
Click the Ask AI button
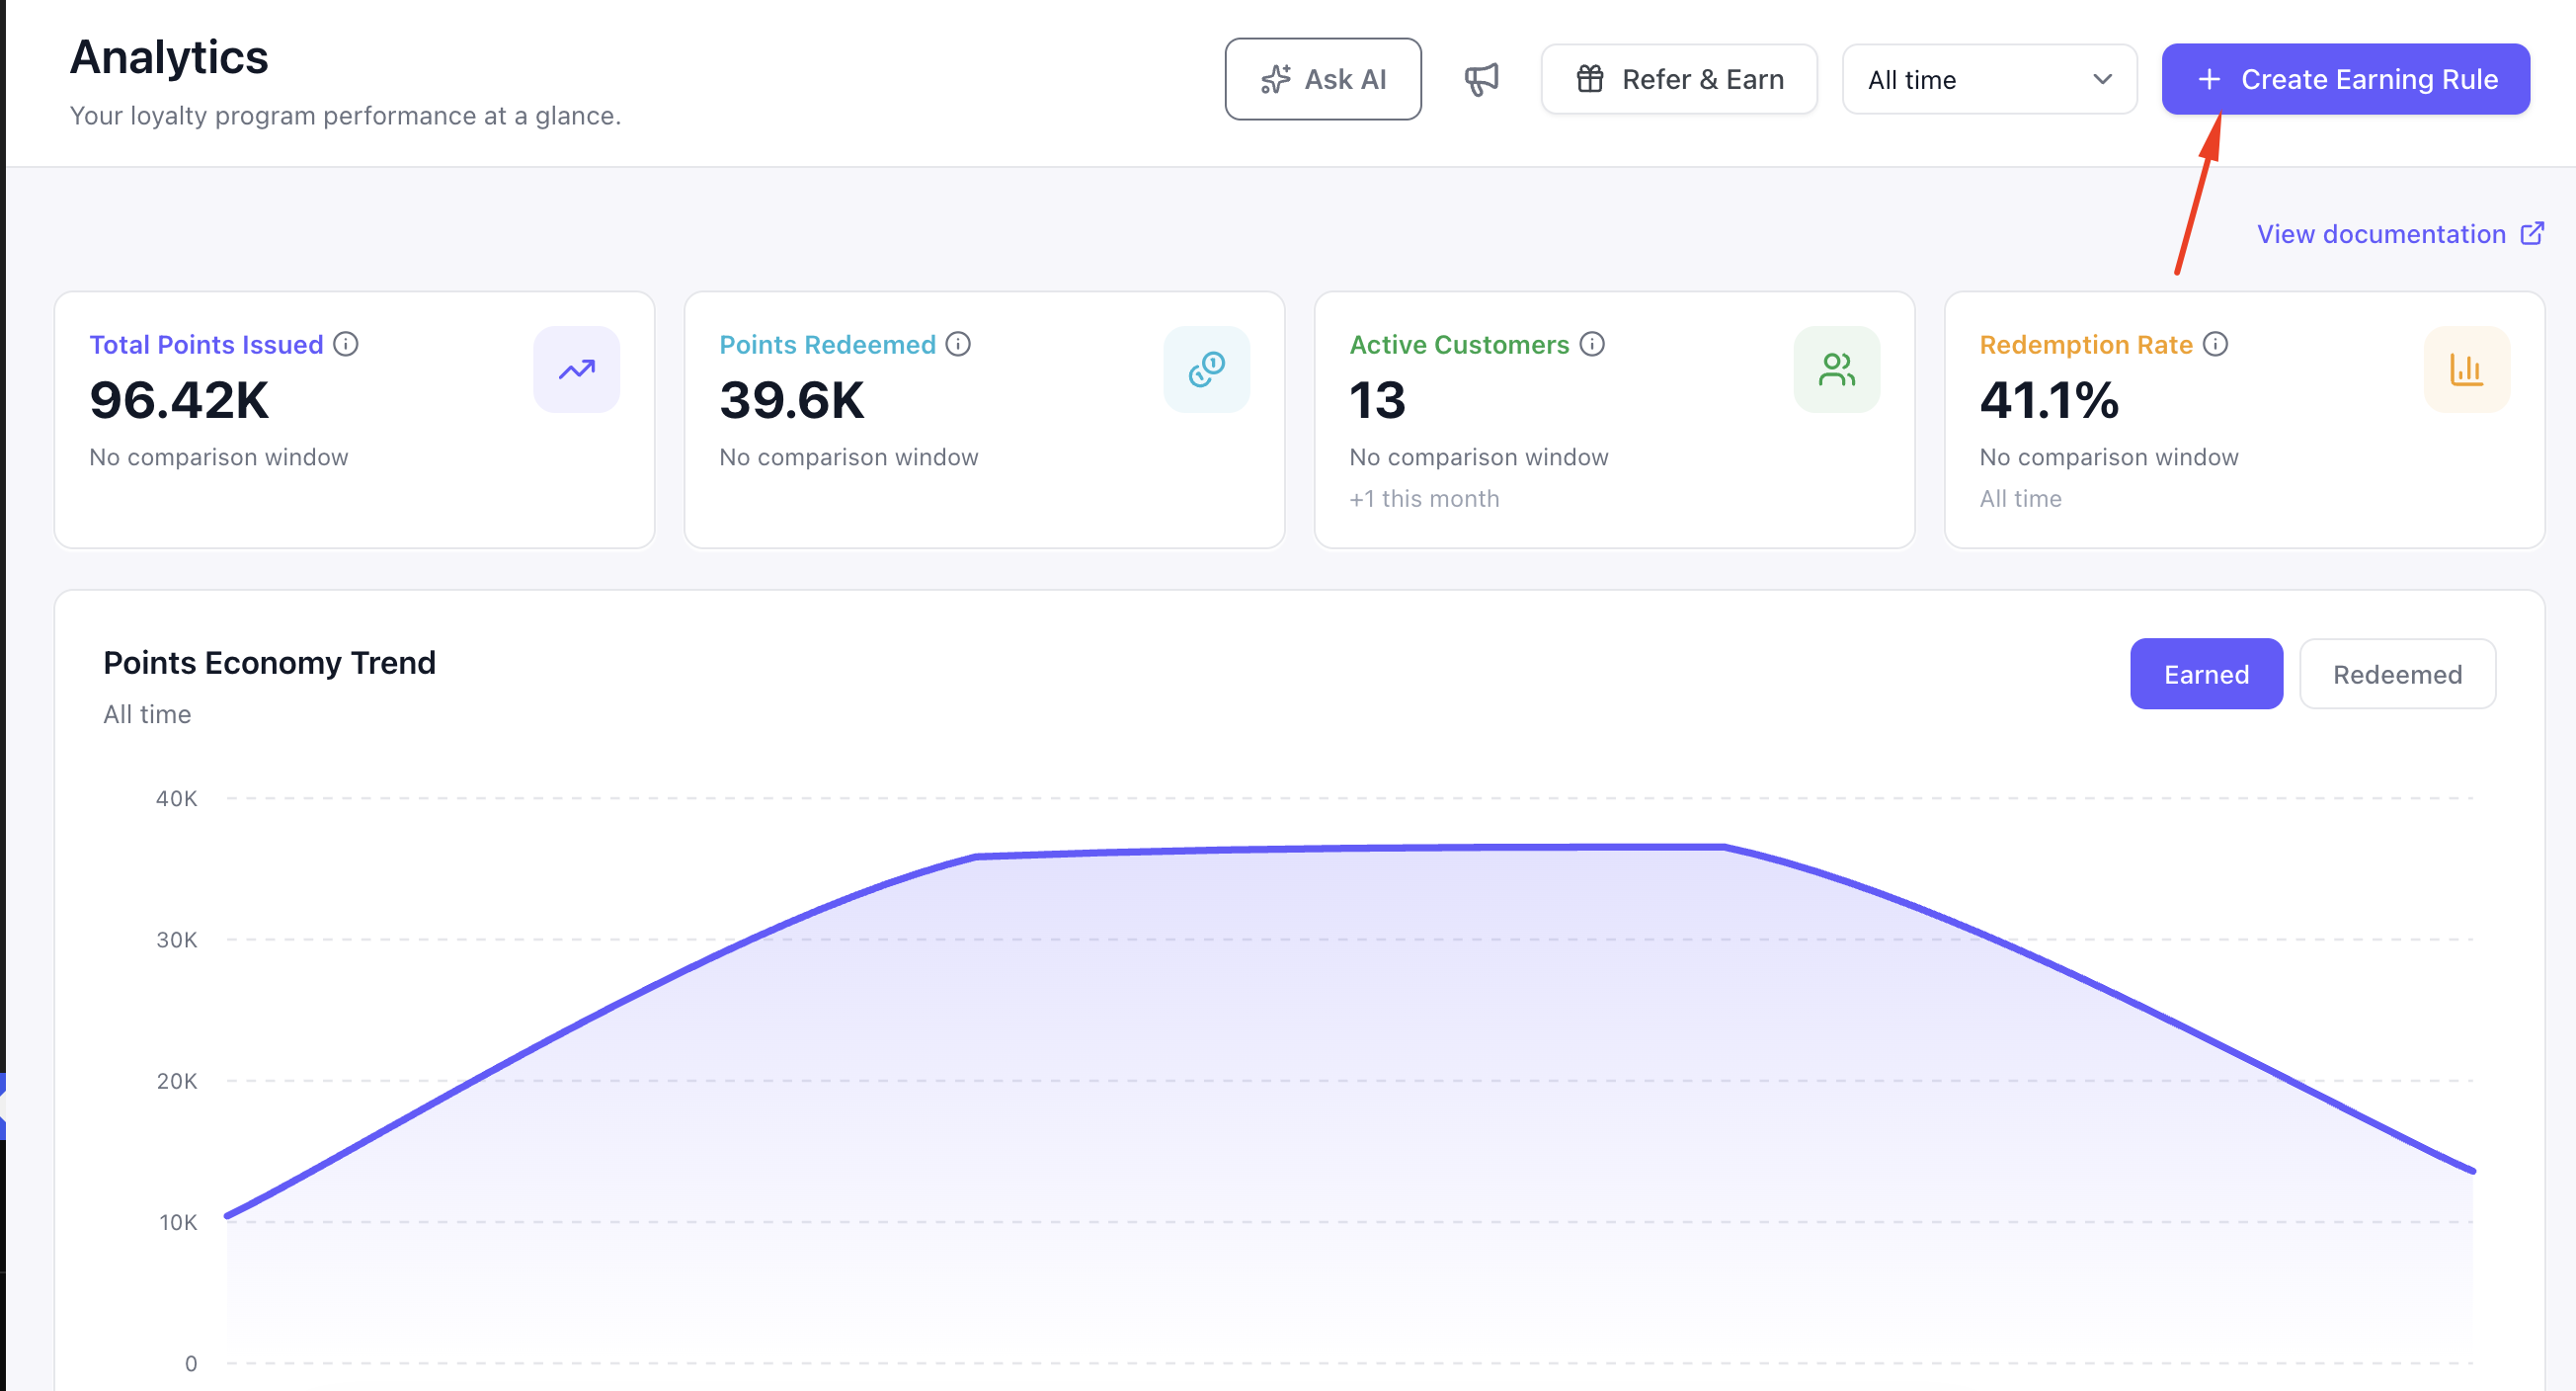pos(1323,79)
